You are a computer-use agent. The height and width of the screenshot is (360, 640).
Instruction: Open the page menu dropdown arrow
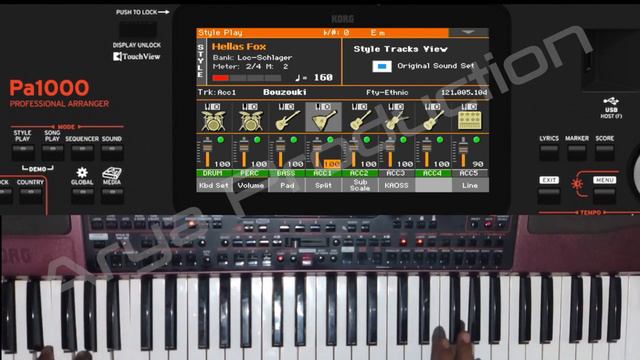pos(468,32)
